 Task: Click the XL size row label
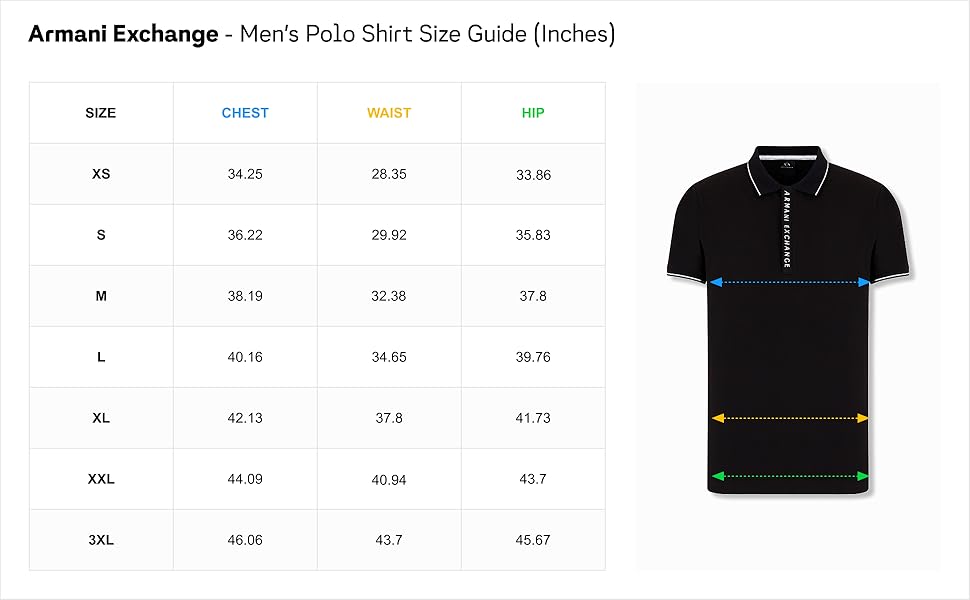pyautogui.click(x=101, y=418)
